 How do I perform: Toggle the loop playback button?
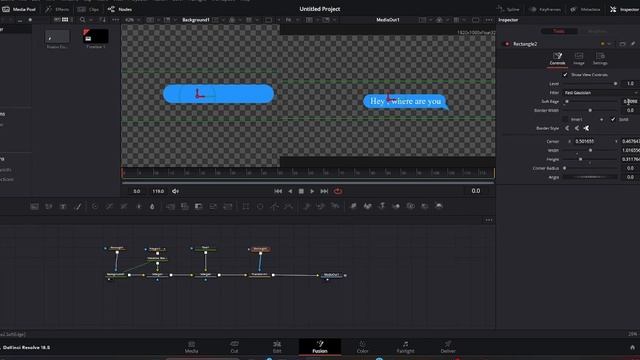(x=338, y=191)
